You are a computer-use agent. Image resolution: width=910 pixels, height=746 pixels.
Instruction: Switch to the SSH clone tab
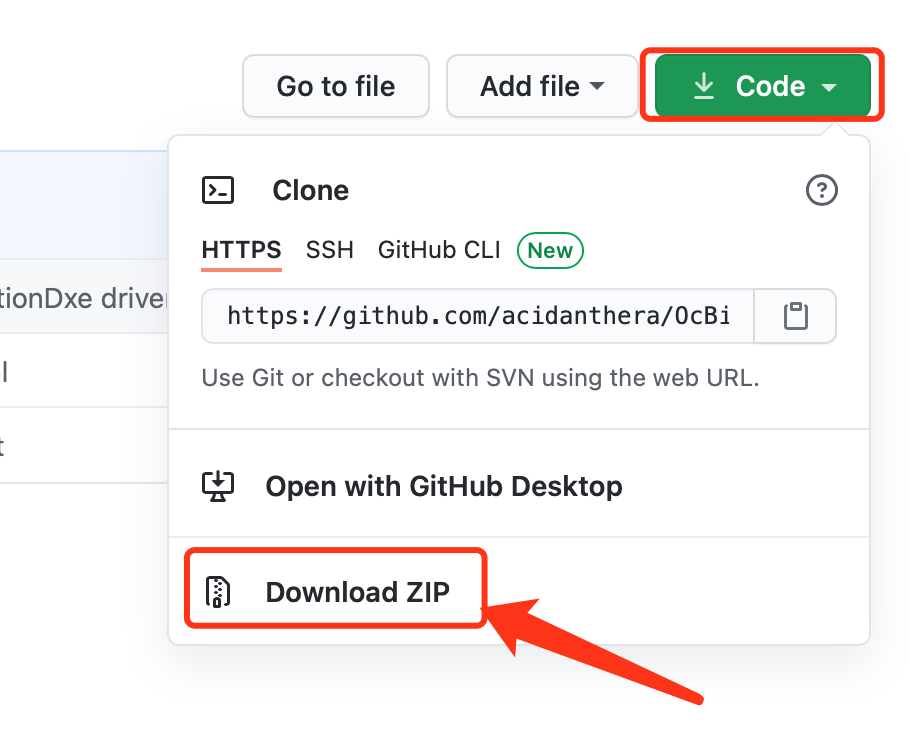click(x=330, y=250)
